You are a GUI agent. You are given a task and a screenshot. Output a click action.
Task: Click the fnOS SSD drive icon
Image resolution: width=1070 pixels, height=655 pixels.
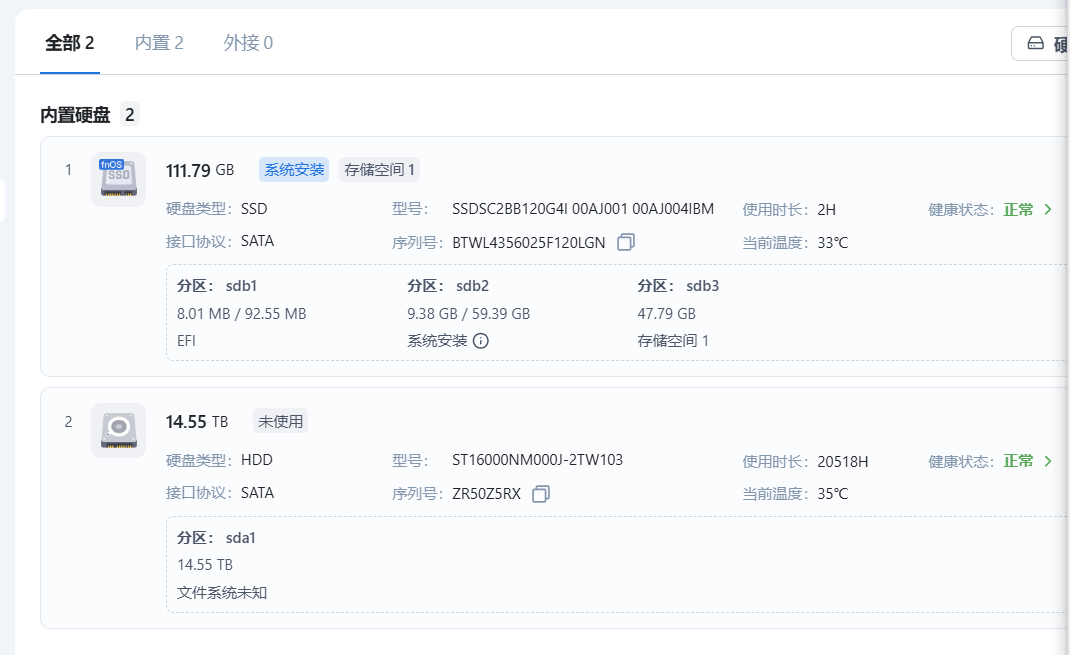pyautogui.click(x=119, y=179)
